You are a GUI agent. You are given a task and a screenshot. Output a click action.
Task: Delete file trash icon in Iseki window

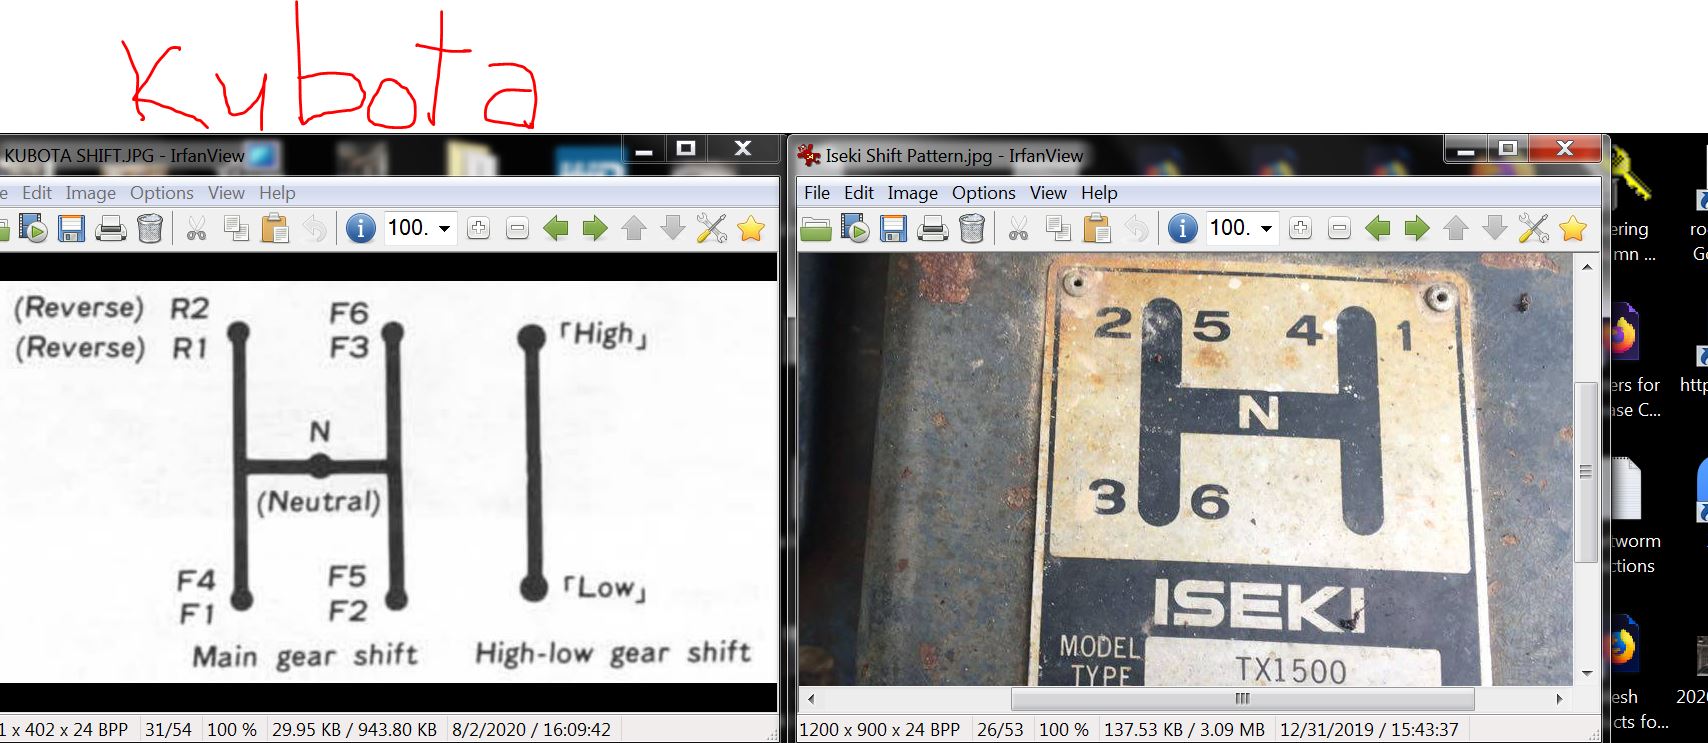point(971,229)
